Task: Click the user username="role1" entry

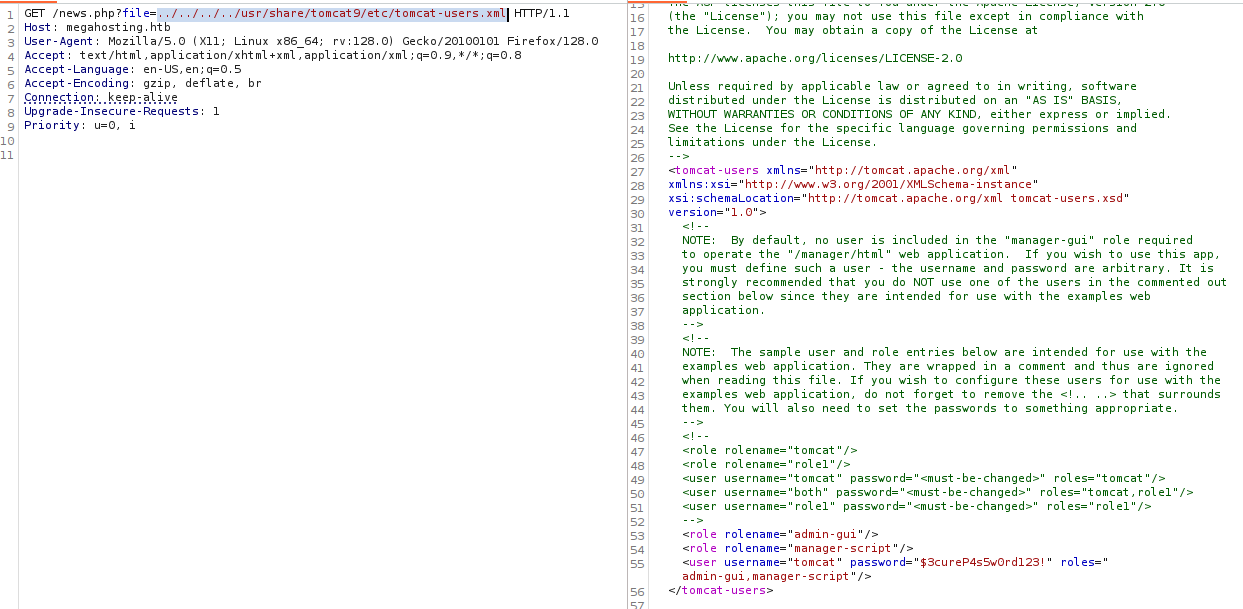Action: [916, 506]
